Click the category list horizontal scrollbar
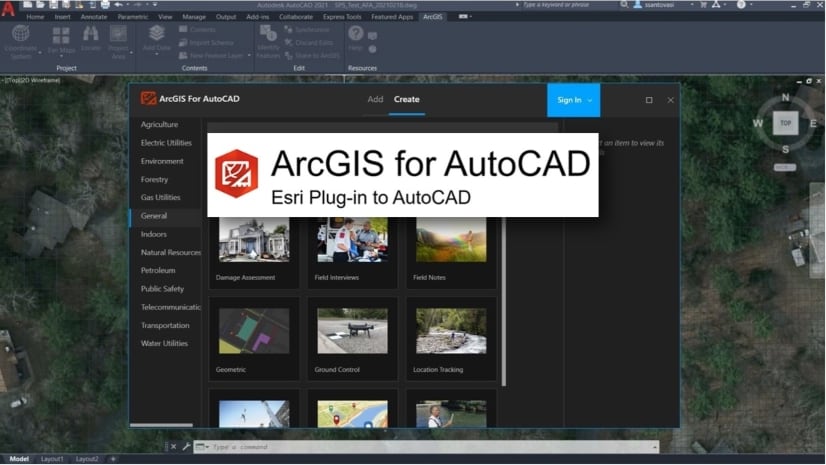The width and height of the screenshot is (826, 465). tap(161, 425)
